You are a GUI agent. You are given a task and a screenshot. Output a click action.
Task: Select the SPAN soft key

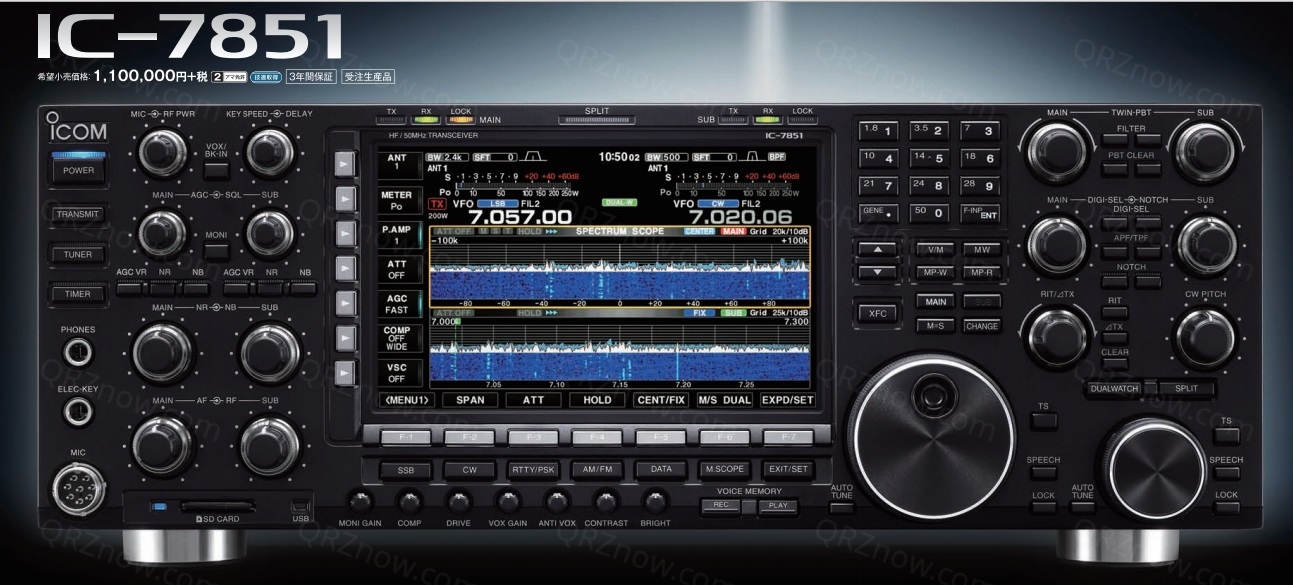tap(470, 400)
